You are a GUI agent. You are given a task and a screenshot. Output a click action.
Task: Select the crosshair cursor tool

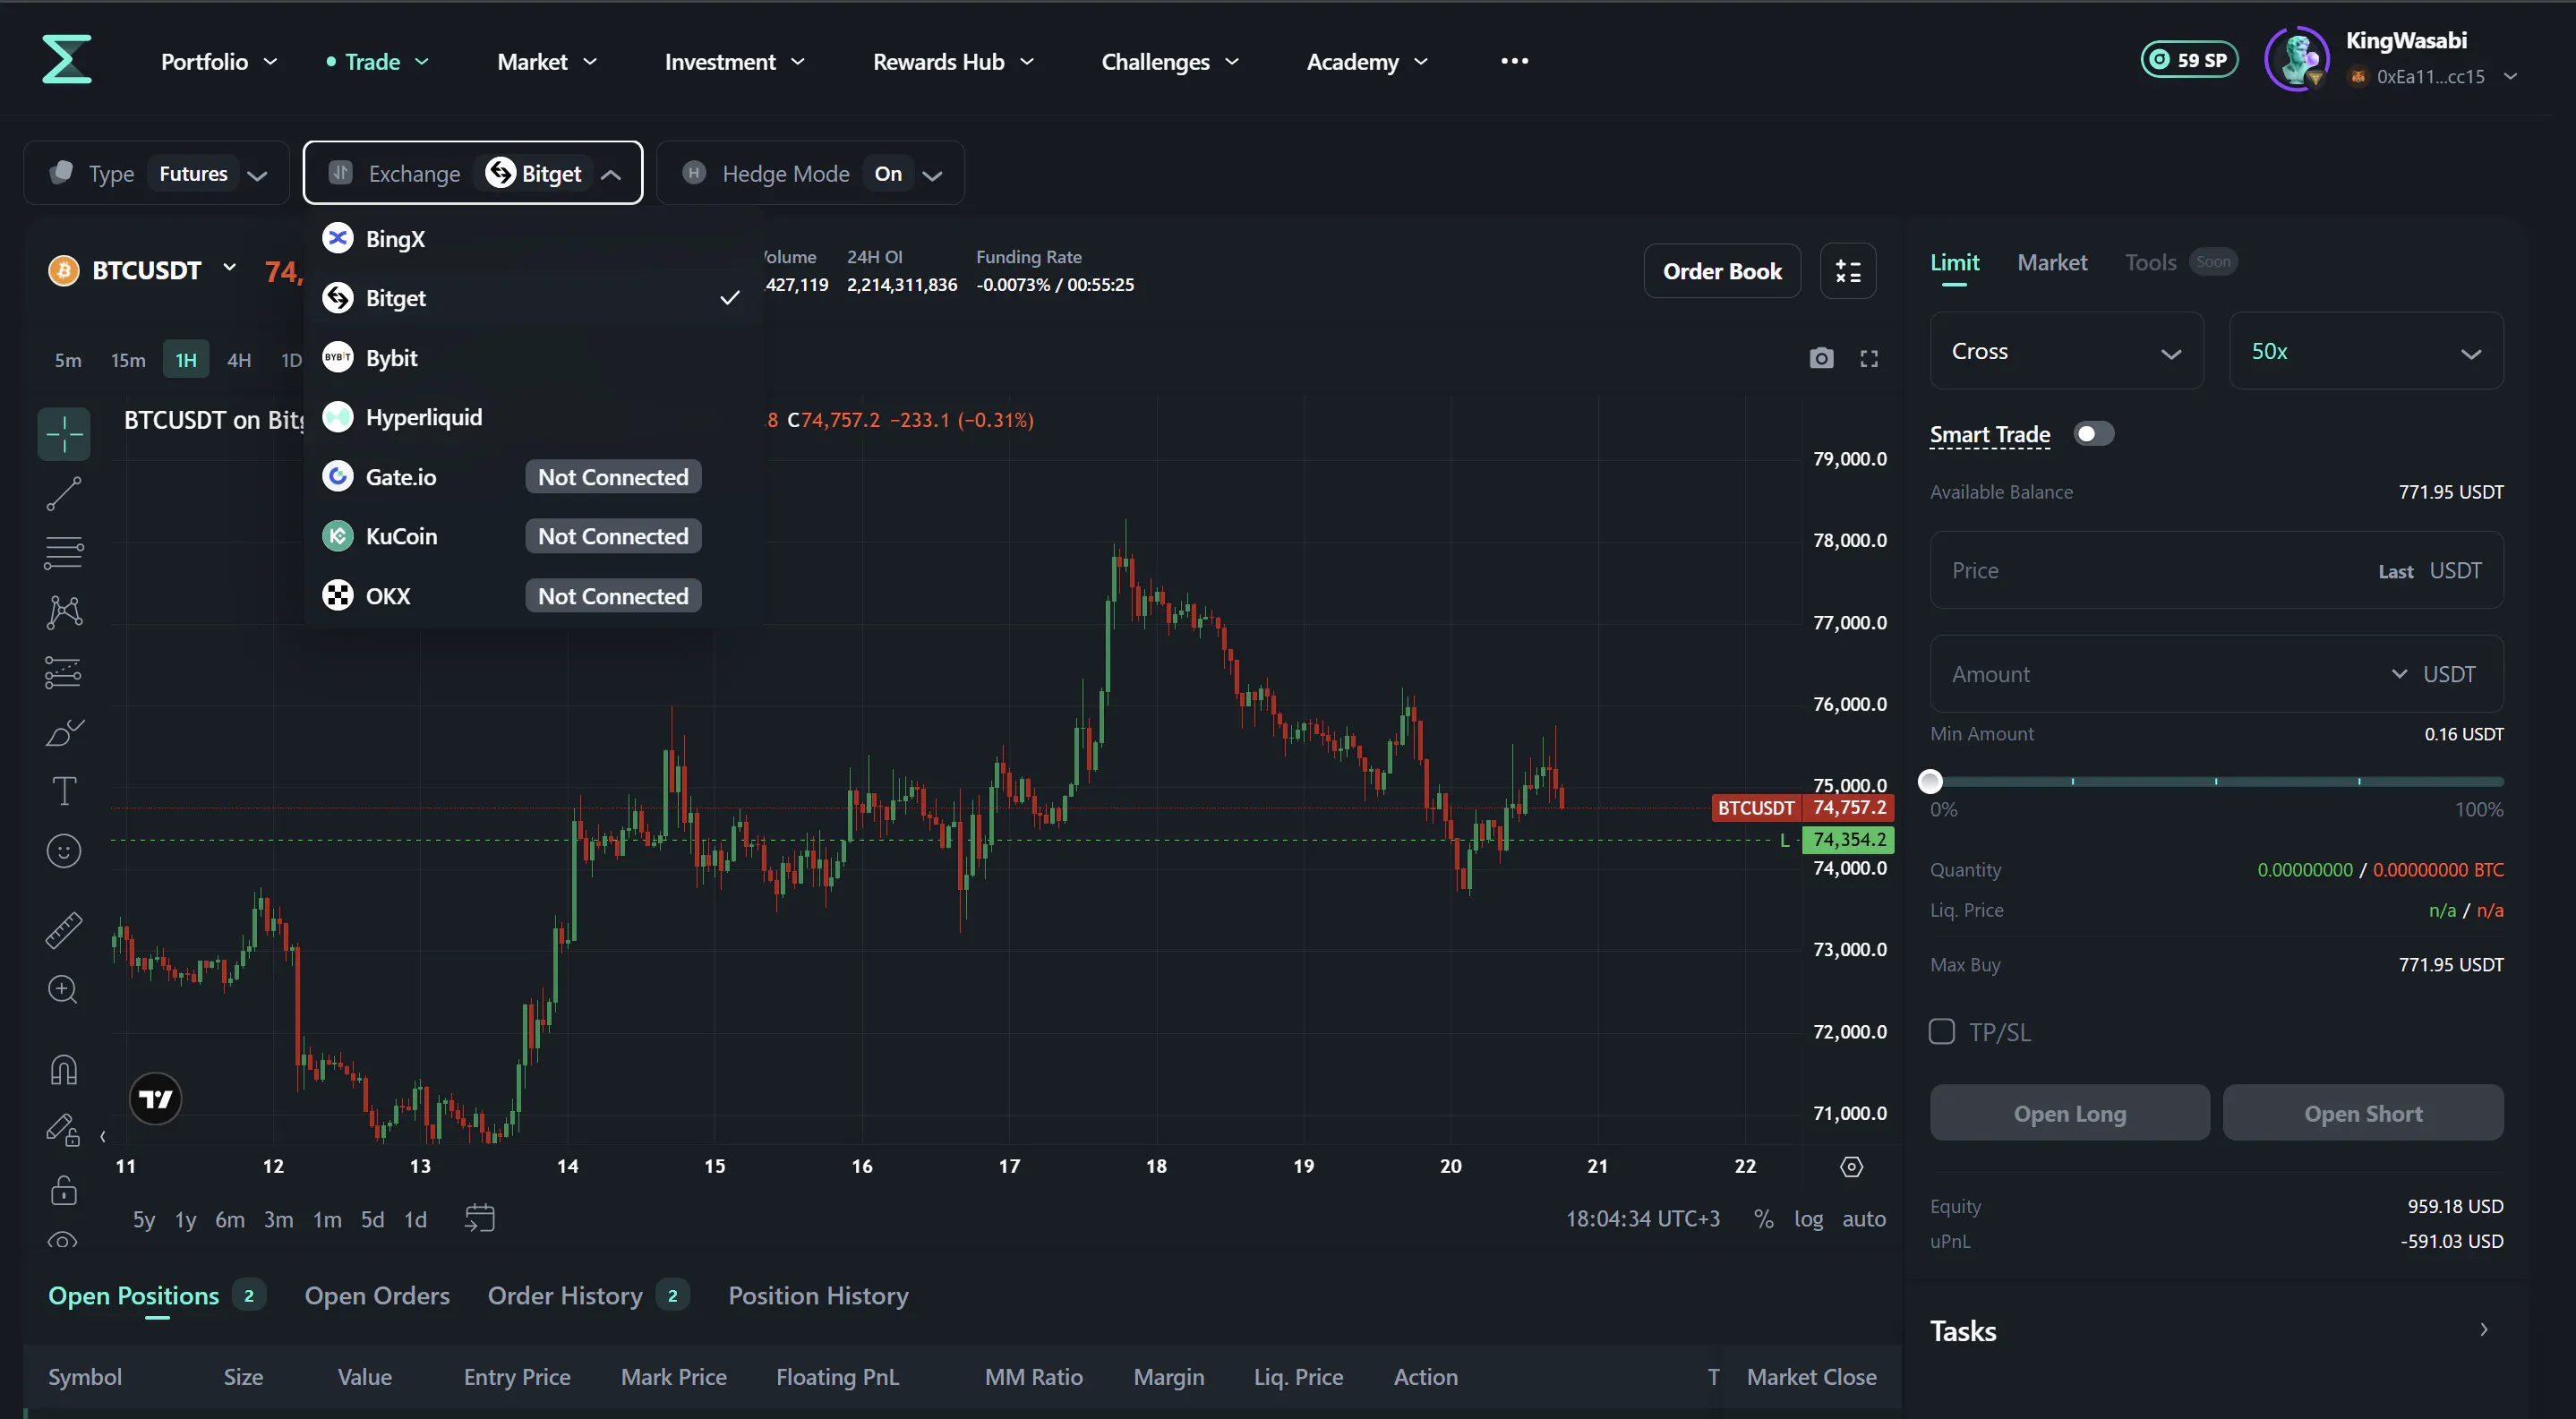64,434
